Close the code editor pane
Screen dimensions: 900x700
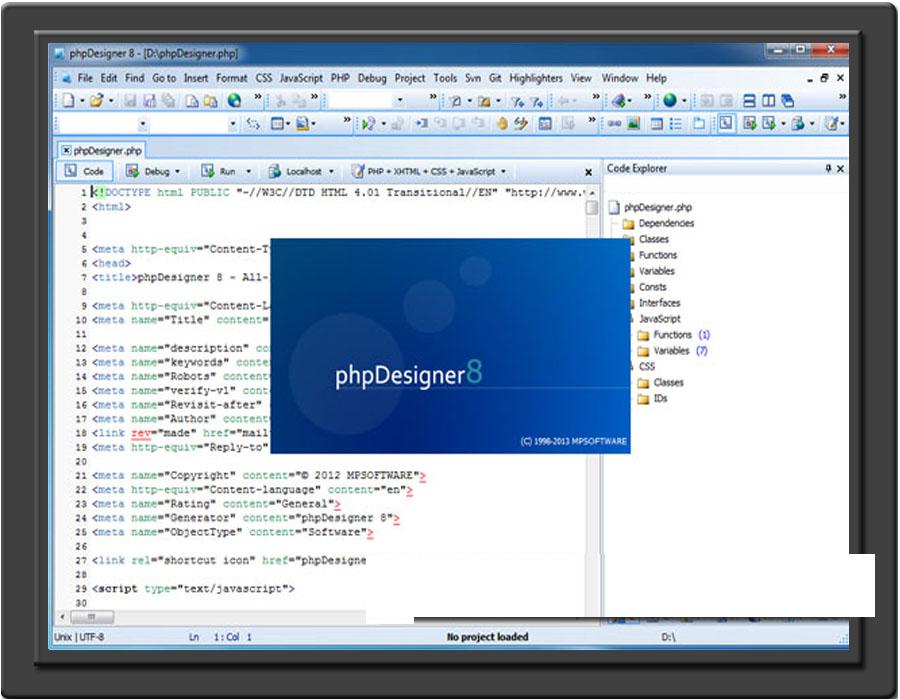588,172
